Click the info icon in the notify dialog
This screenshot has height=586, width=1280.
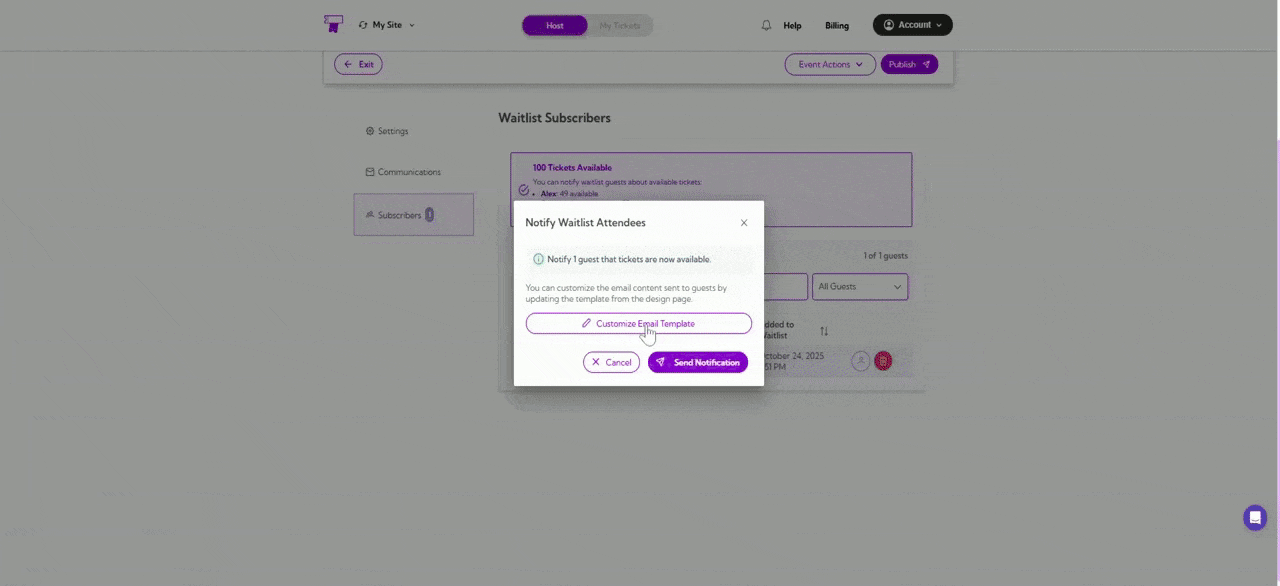click(x=538, y=259)
